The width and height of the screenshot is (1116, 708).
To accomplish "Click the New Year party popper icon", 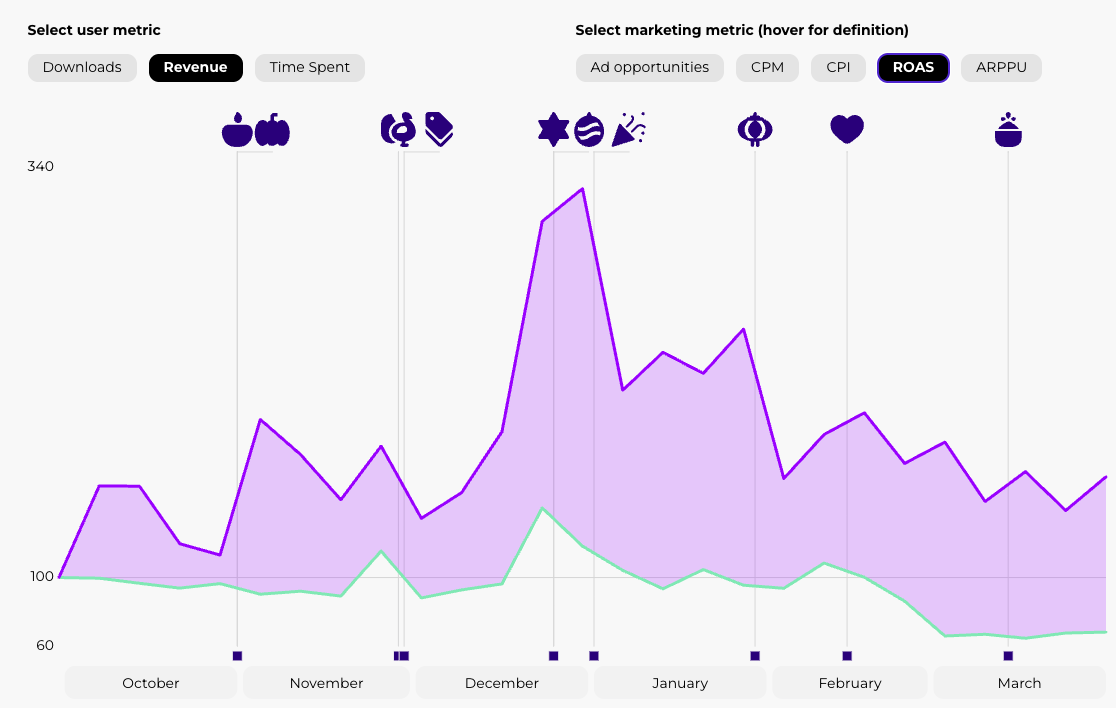I will tap(629, 129).
